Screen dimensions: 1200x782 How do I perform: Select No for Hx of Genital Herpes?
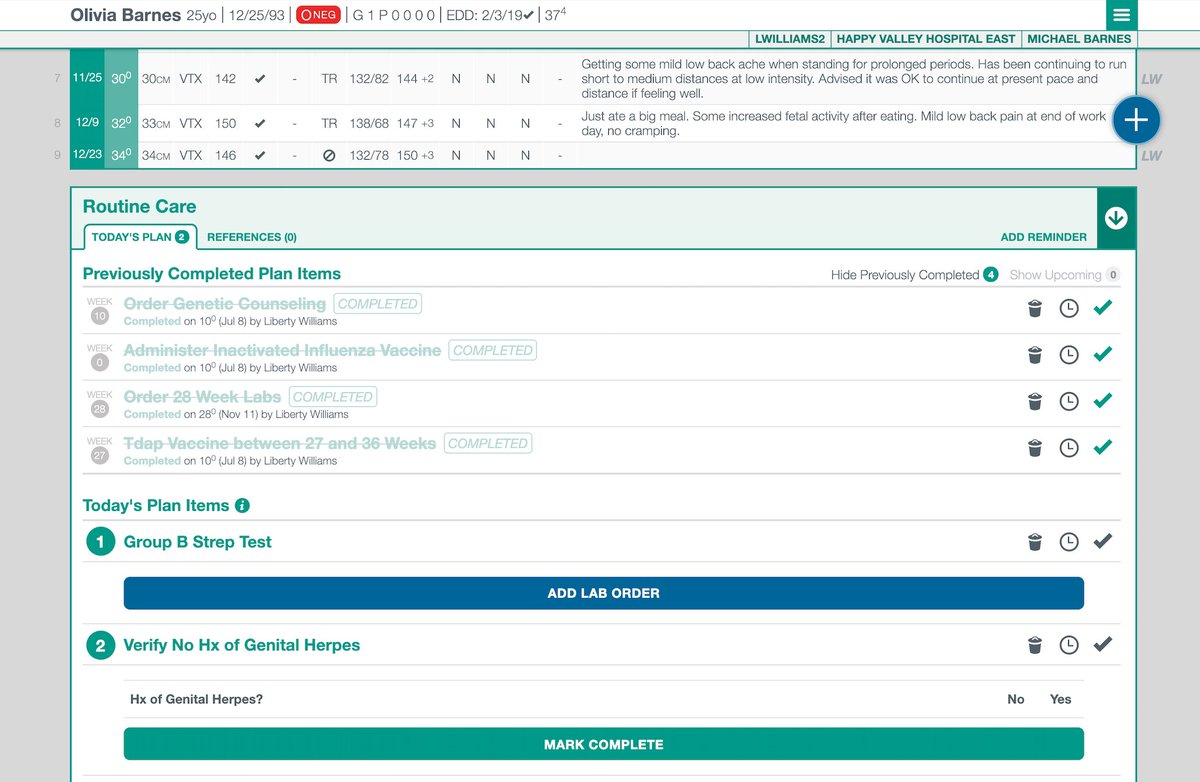[x=1016, y=700]
